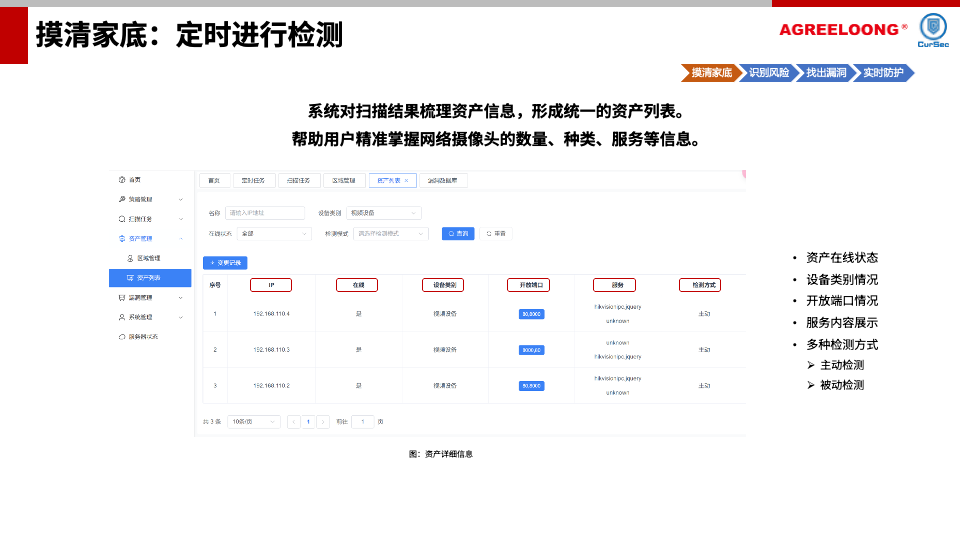Switch to the 区域管理 tab
This screenshot has height=540, width=960.
(x=344, y=181)
